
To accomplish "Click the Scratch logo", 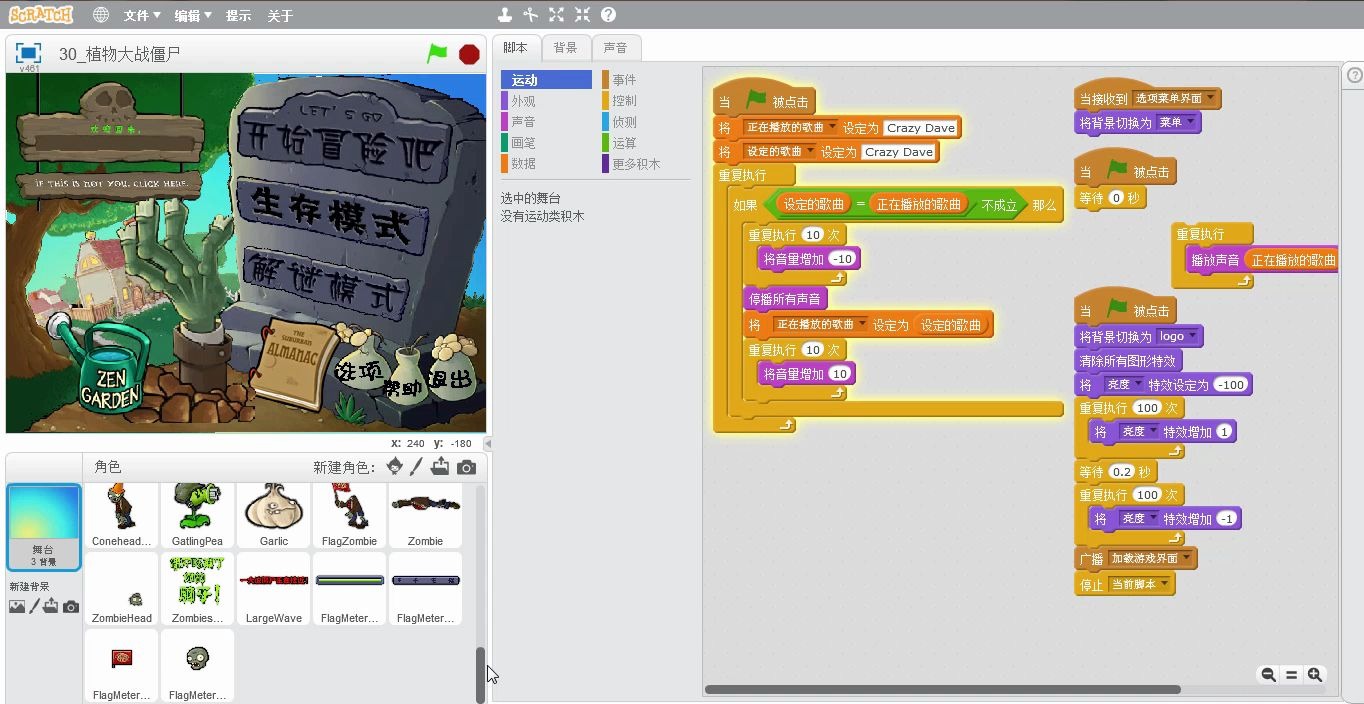I will [x=41, y=15].
